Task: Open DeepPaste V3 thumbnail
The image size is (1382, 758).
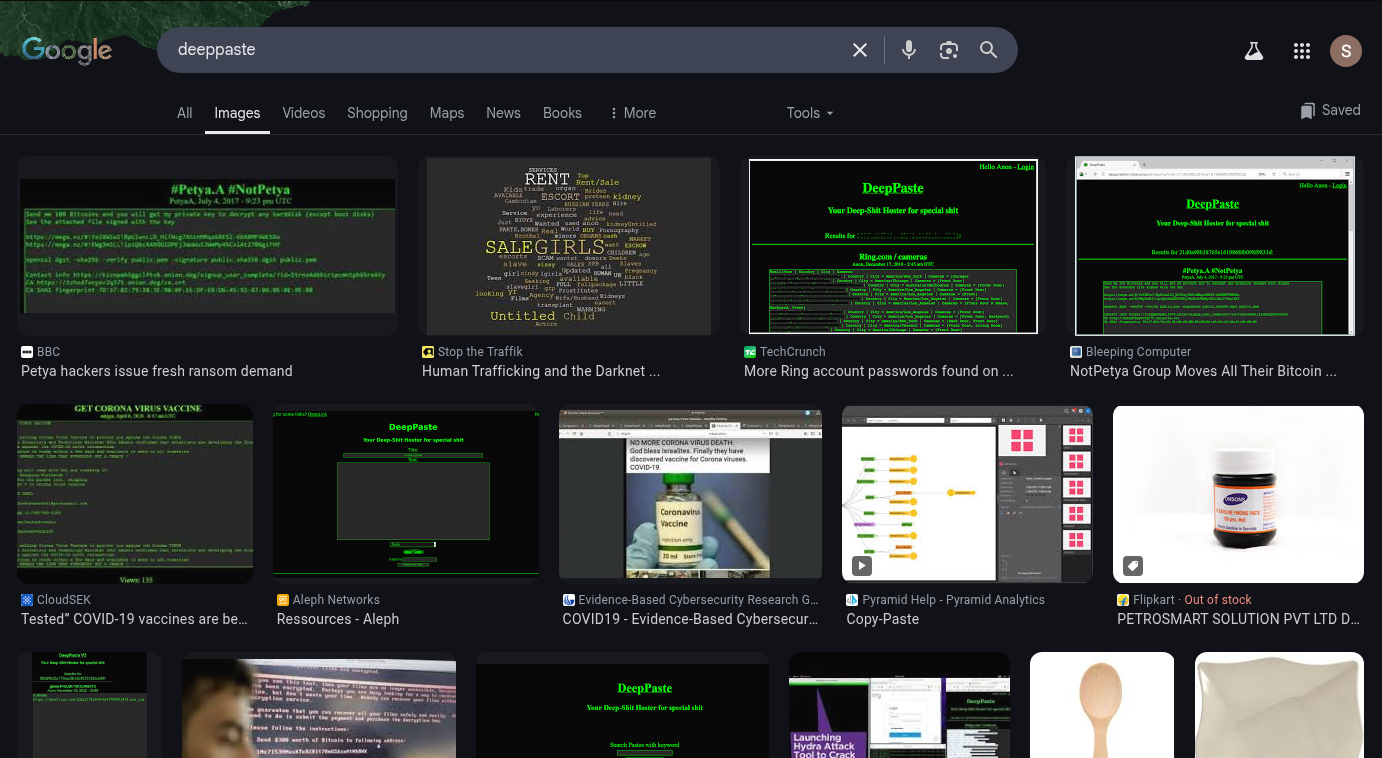Action: click(x=89, y=705)
